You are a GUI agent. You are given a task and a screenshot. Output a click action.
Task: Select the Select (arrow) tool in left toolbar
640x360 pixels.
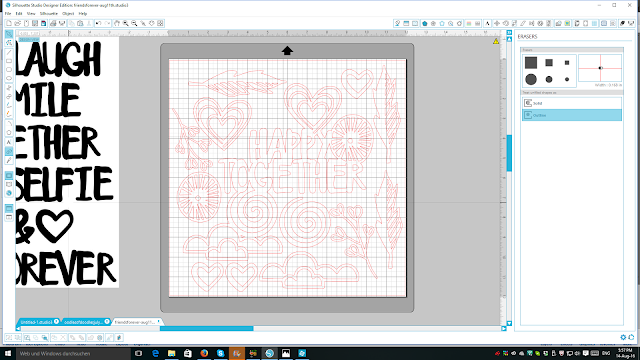tap(9, 34)
